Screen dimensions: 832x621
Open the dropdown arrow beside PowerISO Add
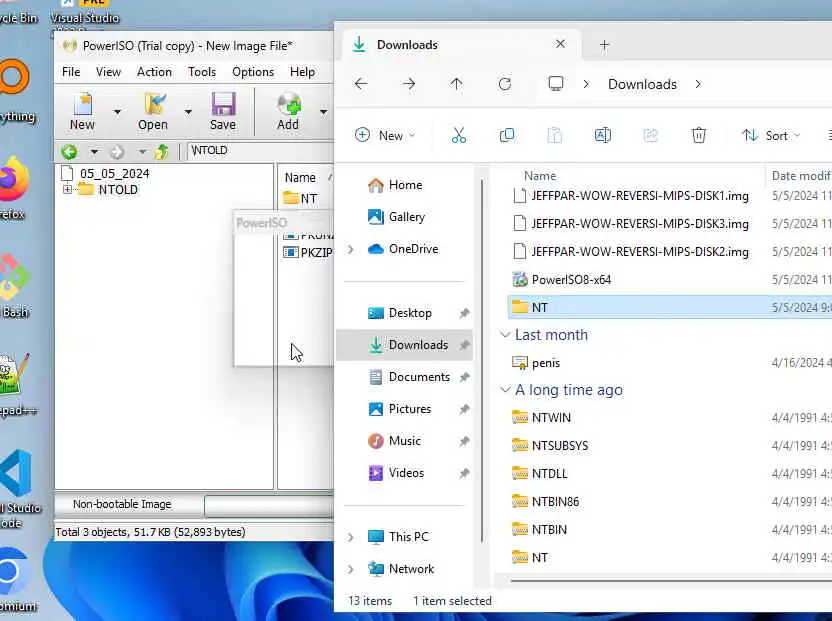[x=323, y=111]
